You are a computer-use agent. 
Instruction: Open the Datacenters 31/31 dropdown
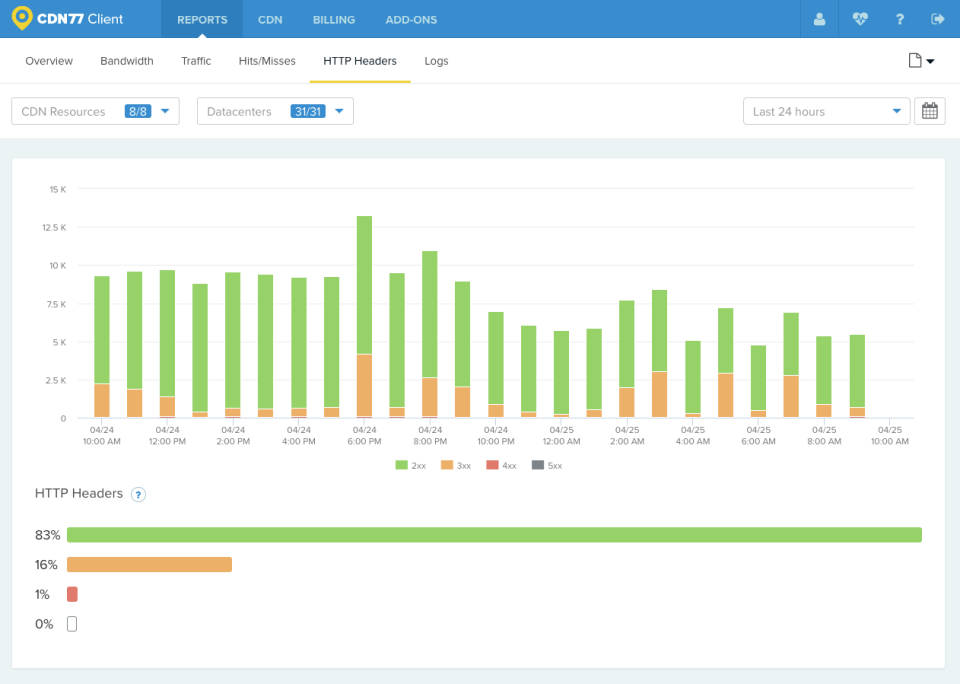(274, 111)
